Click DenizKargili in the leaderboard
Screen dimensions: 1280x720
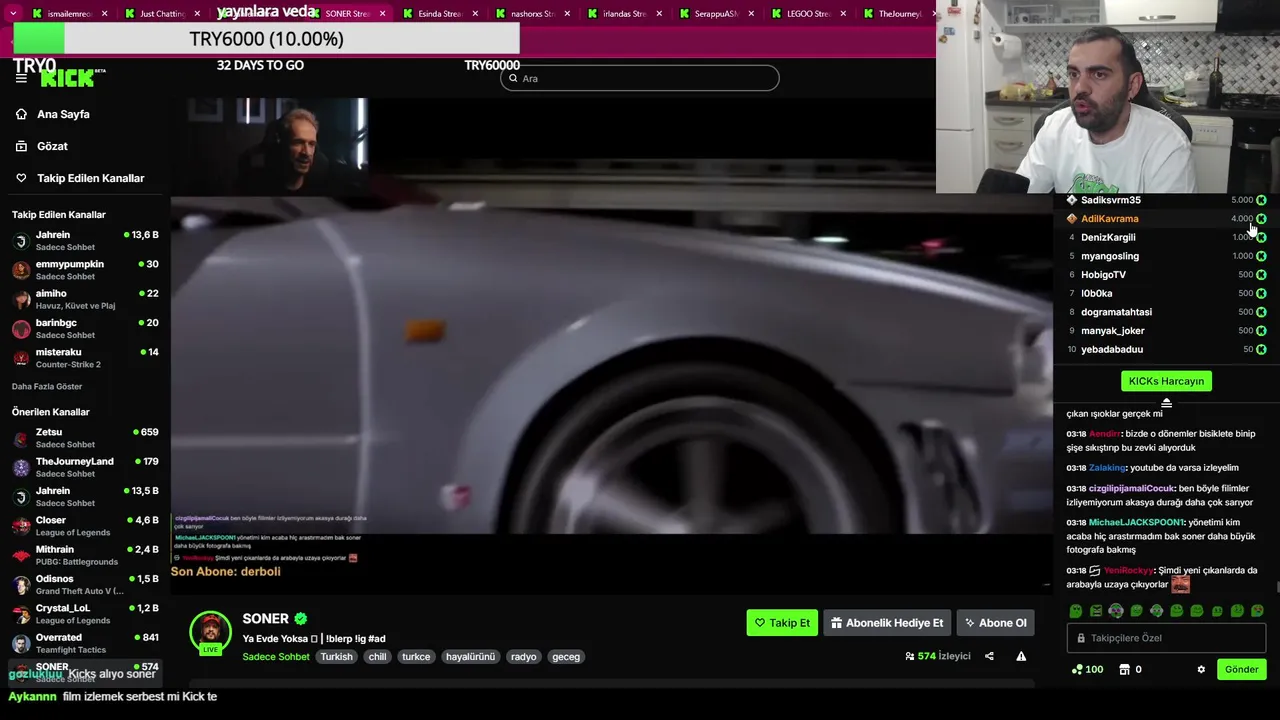pos(1108,237)
